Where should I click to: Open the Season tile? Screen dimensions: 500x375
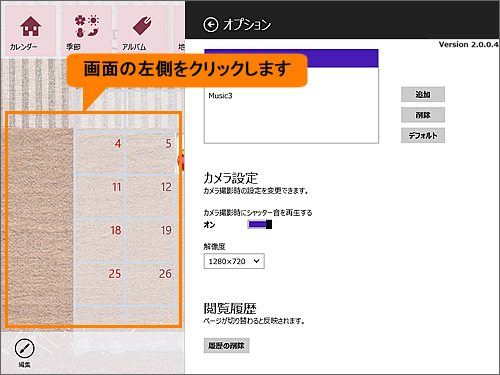point(86,31)
